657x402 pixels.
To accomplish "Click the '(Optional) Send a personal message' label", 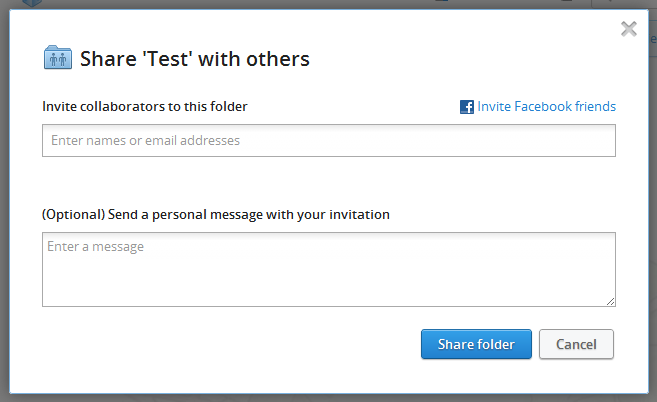I will click(215, 214).
